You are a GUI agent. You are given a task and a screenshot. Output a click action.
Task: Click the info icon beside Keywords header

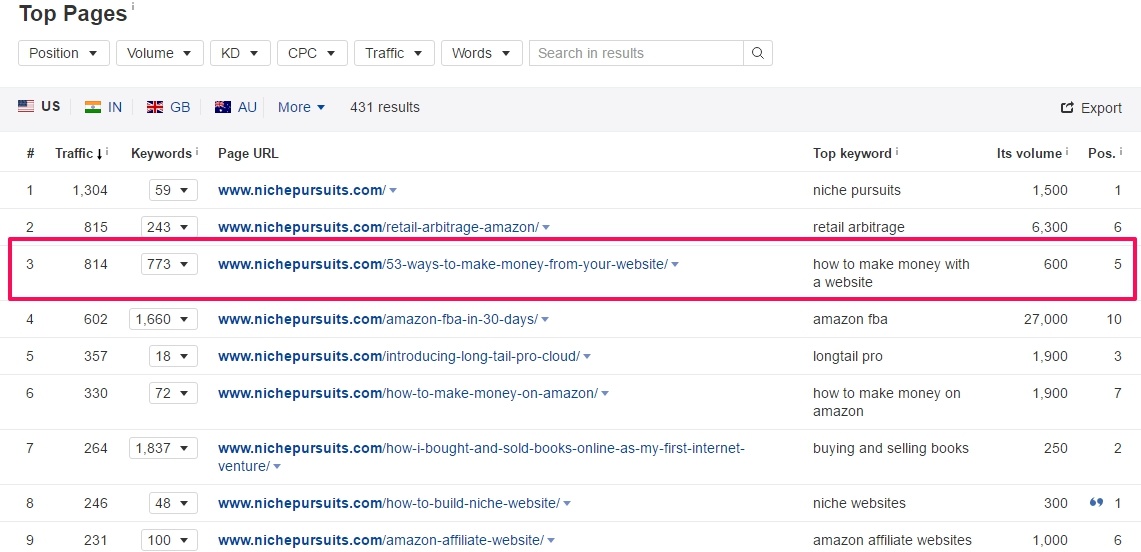coord(197,151)
